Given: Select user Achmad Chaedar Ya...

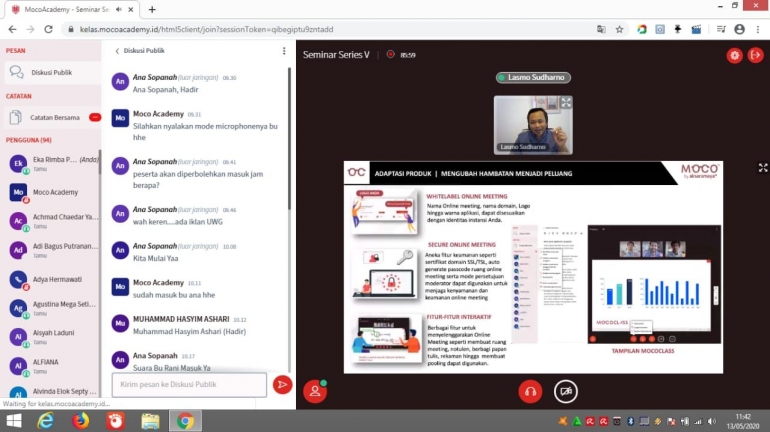Looking at the screenshot, I should point(52,221).
